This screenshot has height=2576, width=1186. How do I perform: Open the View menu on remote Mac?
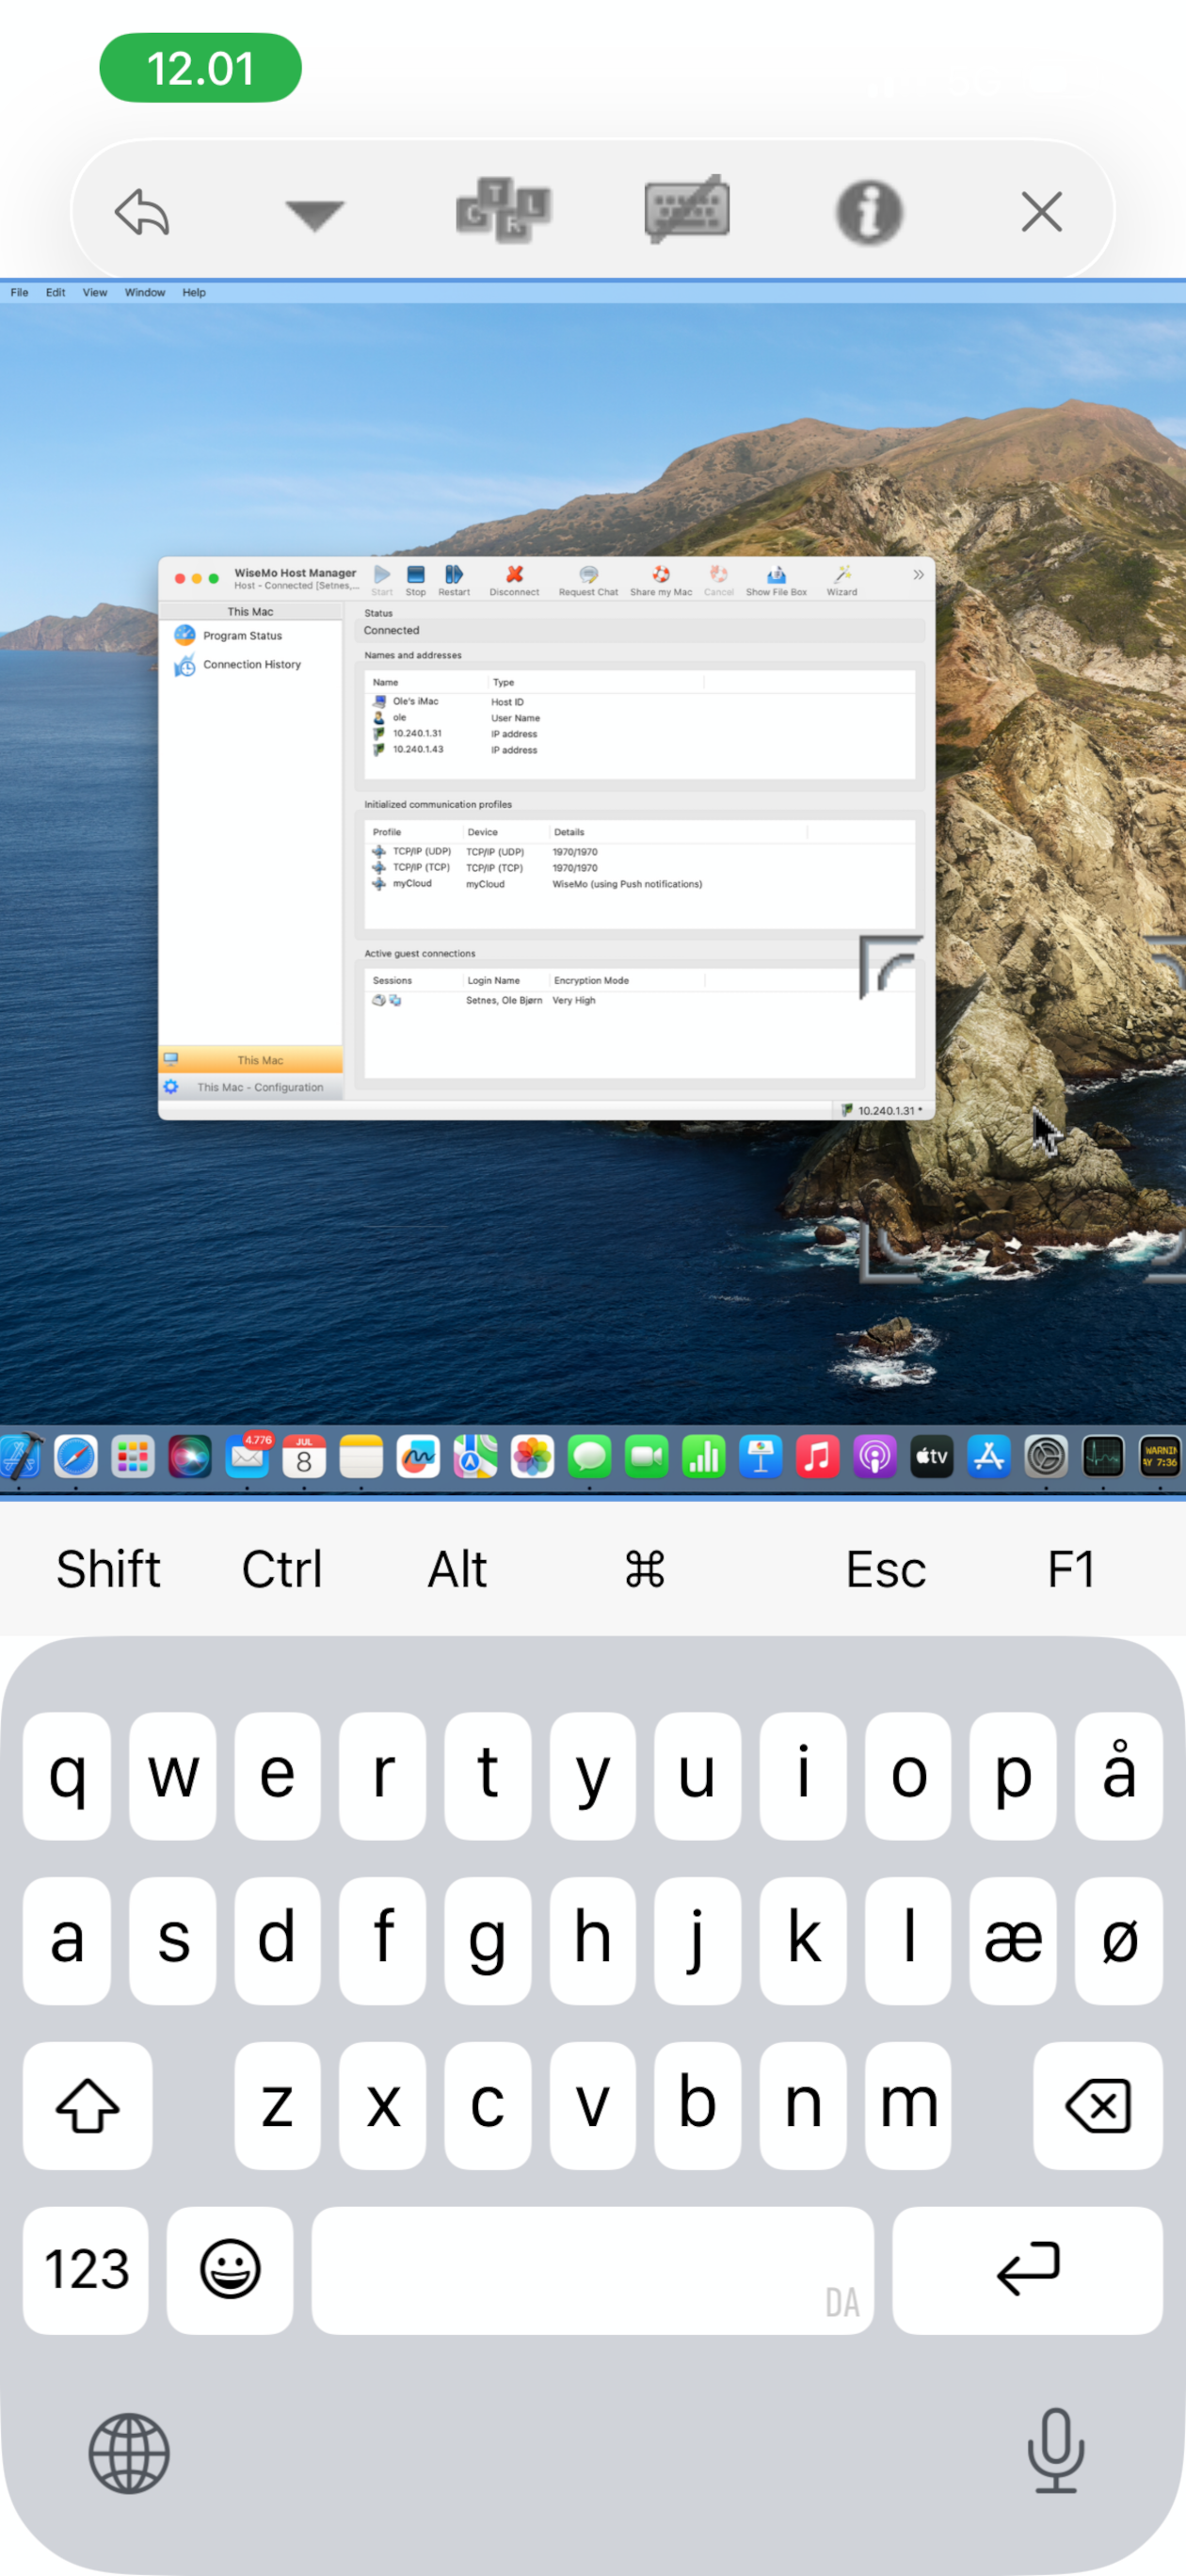[x=95, y=293]
